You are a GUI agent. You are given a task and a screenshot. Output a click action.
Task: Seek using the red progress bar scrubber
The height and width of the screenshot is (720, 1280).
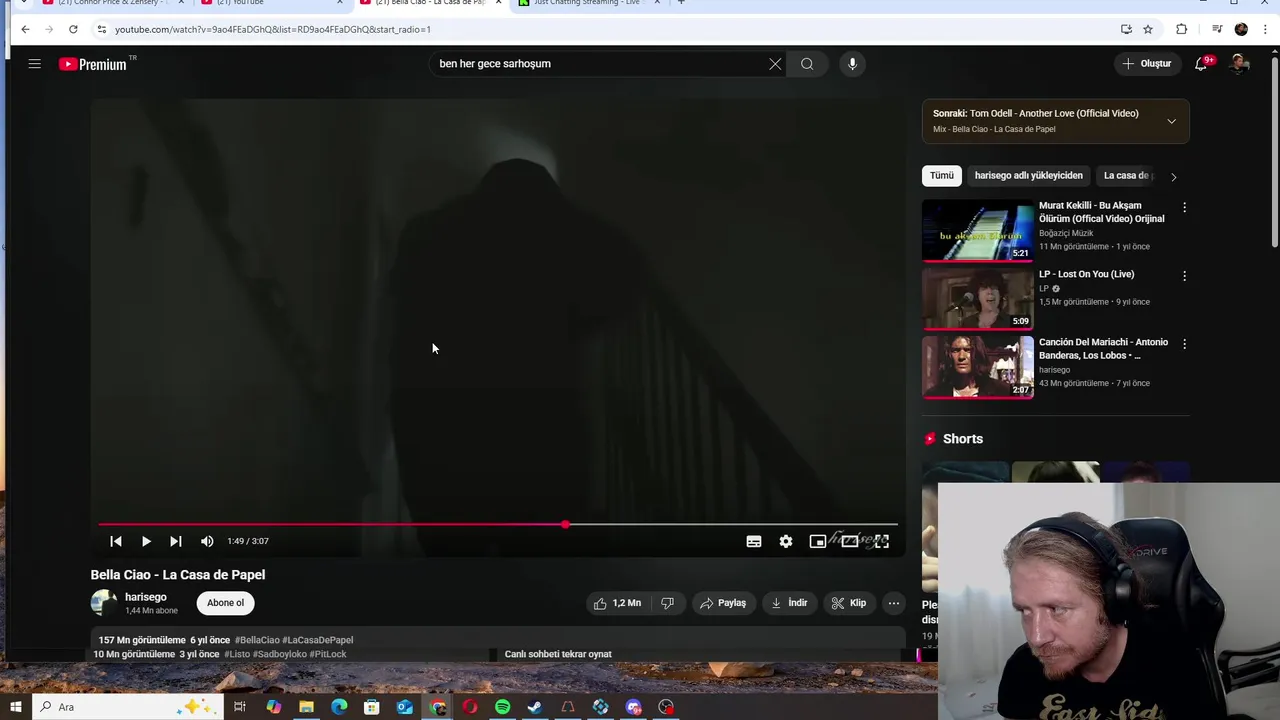(x=566, y=524)
